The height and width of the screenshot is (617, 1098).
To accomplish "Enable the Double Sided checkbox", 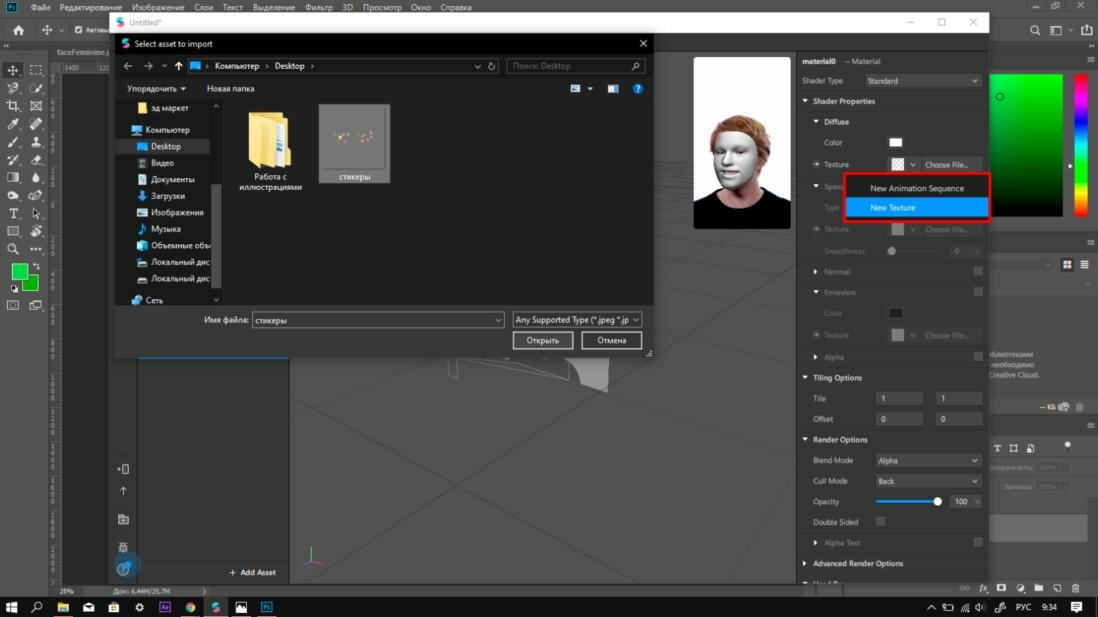I will (x=880, y=522).
